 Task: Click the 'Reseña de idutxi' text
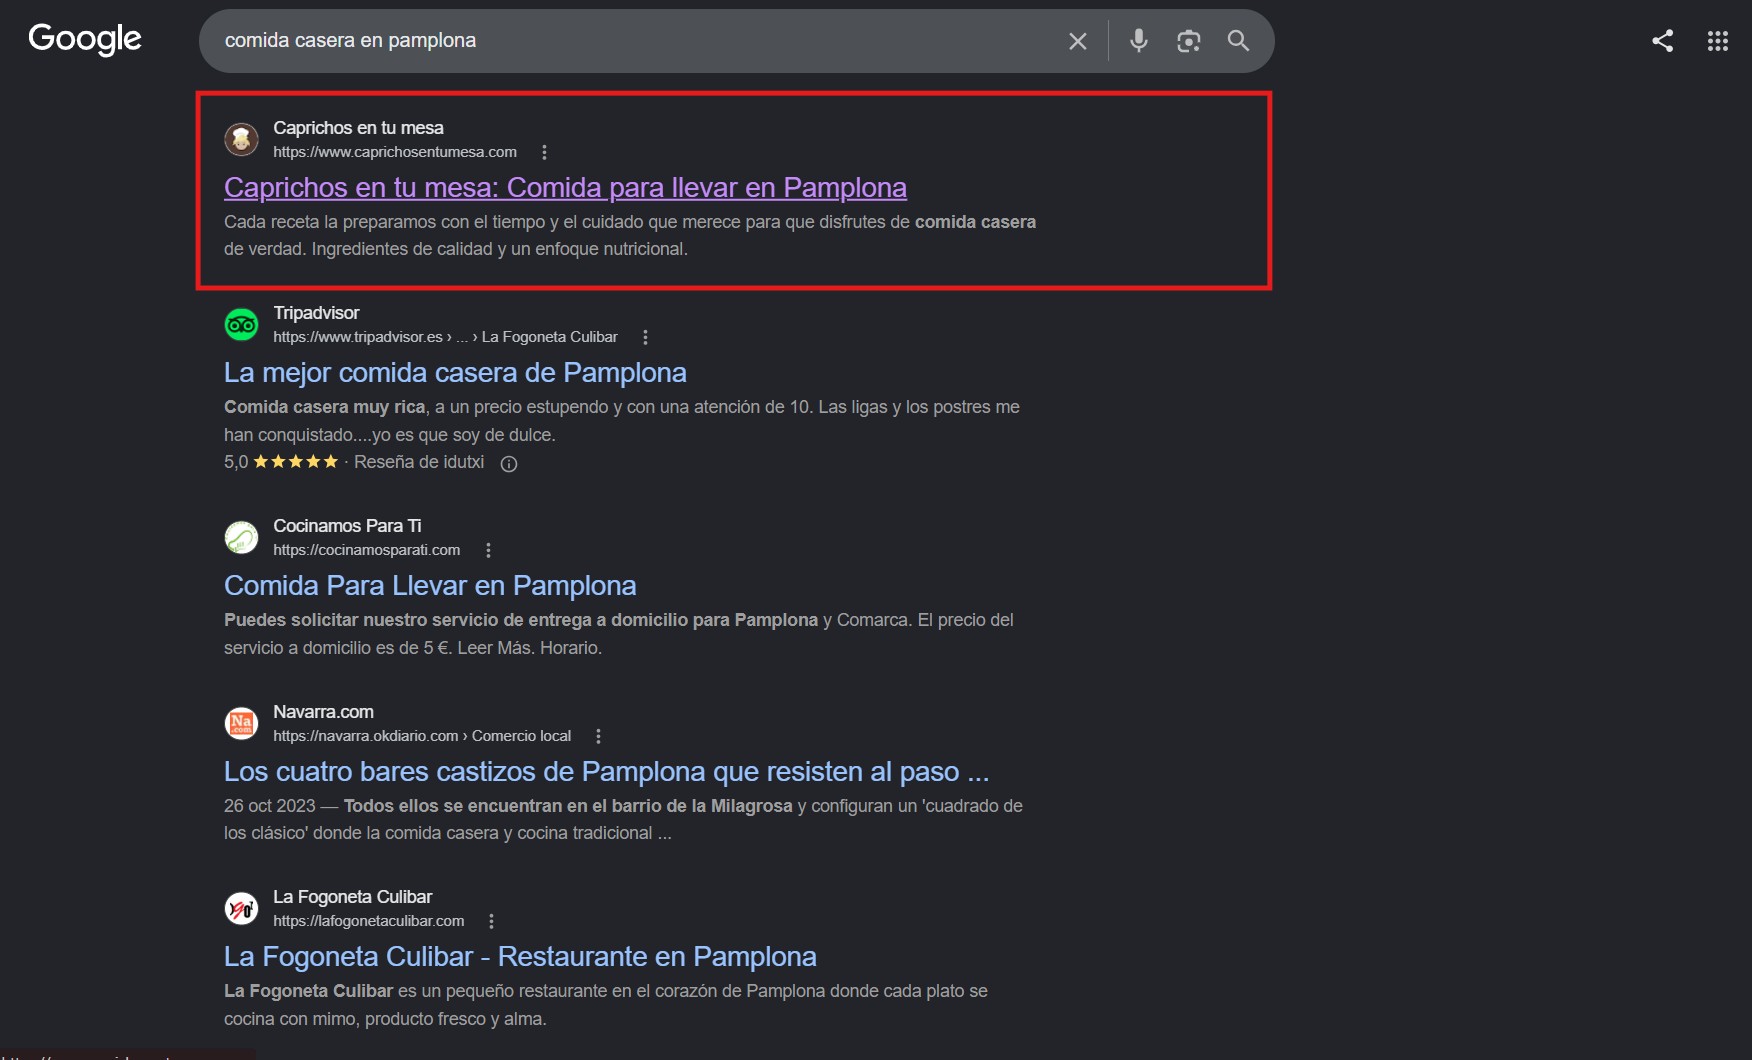pos(419,462)
